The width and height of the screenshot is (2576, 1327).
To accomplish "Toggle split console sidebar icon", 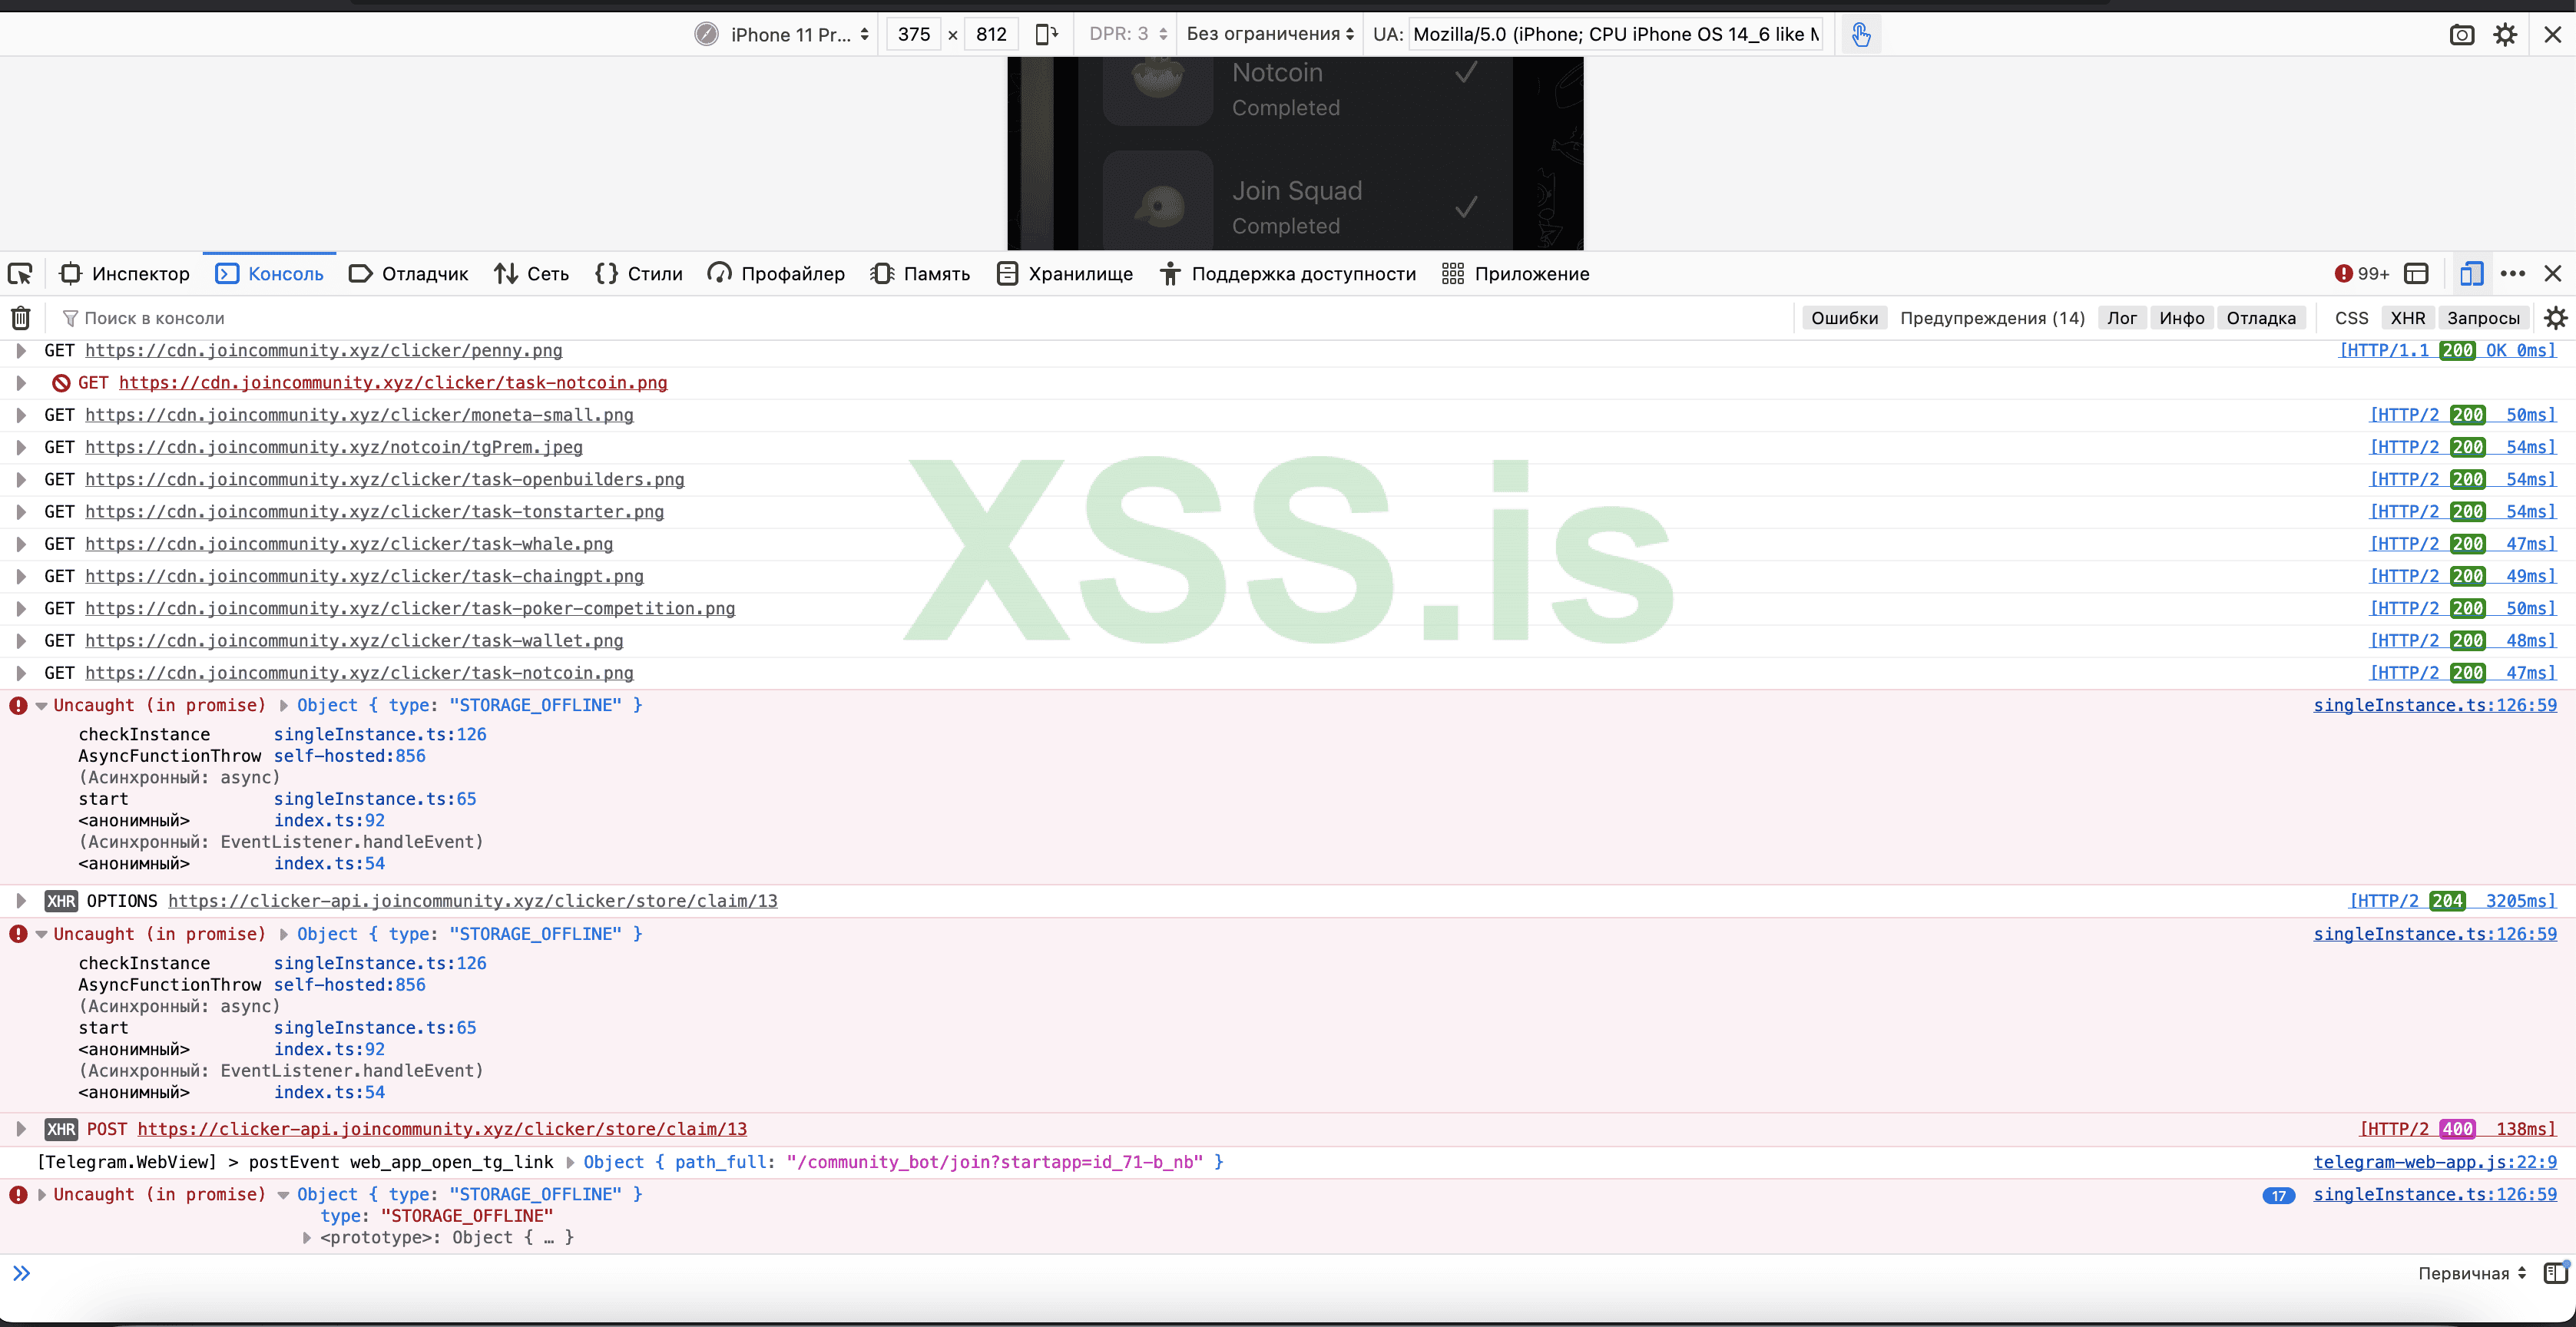I will click(x=2555, y=1273).
